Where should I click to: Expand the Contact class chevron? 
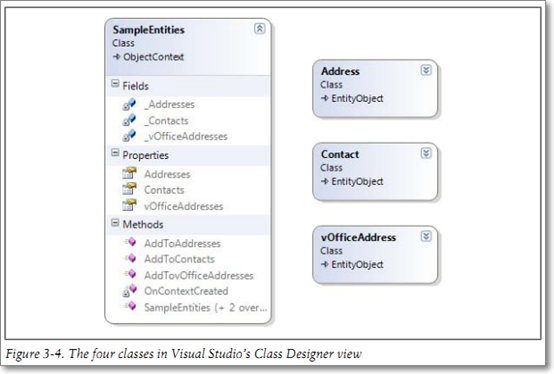coord(426,153)
